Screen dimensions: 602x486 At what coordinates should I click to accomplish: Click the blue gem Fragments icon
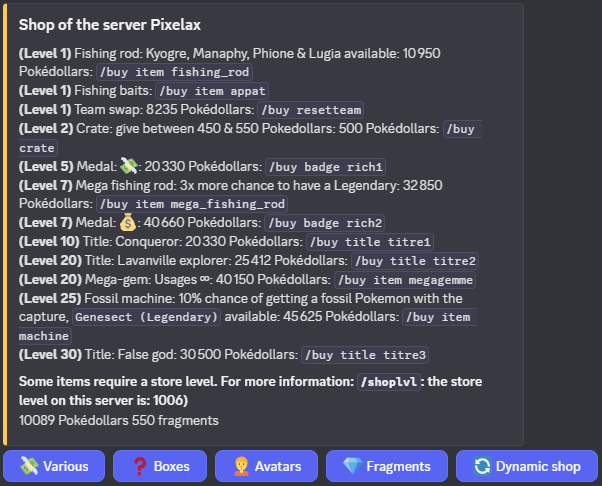click(352, 466)
